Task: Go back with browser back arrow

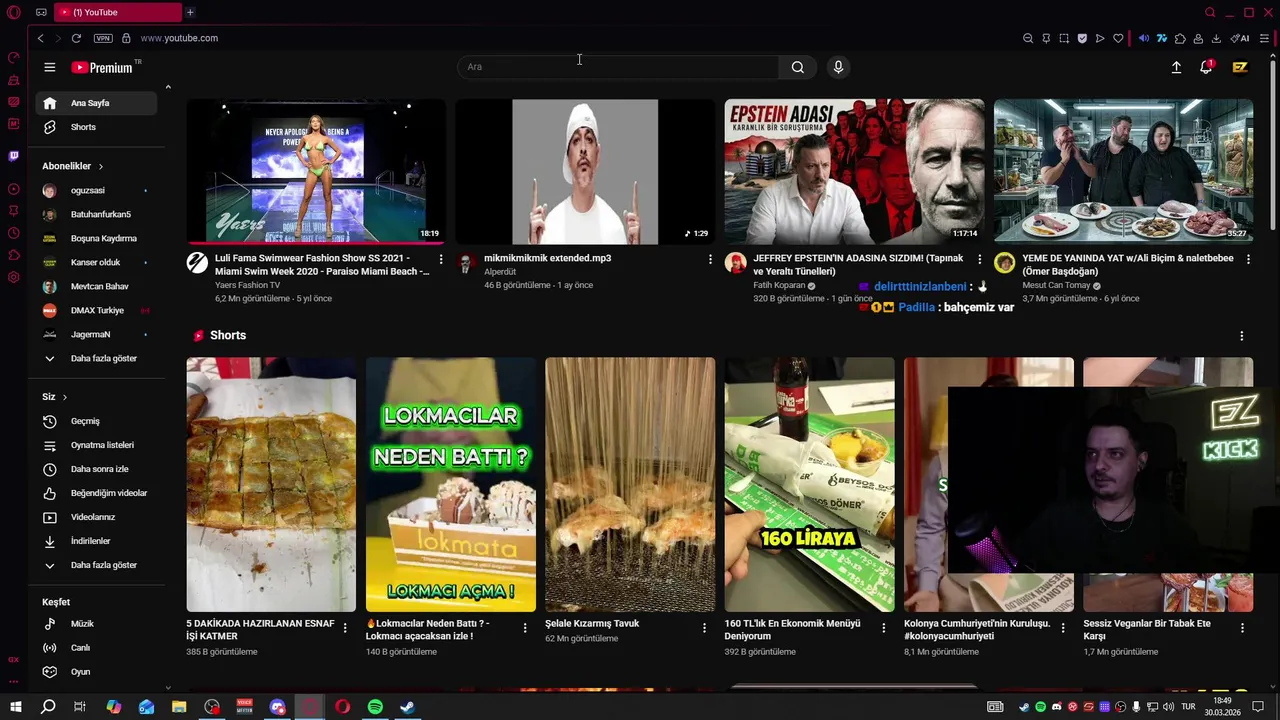Action: coord(40,38)
